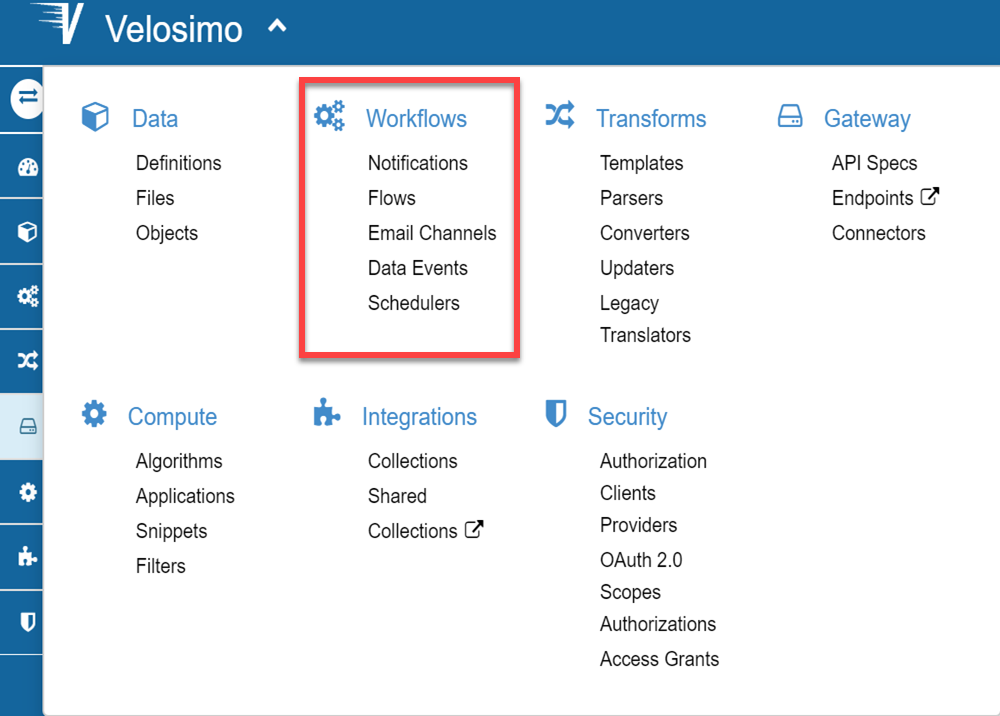Open the sidebar dashboard gauge icon
This screenshot has width=1000, height=716.
tap(27, 167)
